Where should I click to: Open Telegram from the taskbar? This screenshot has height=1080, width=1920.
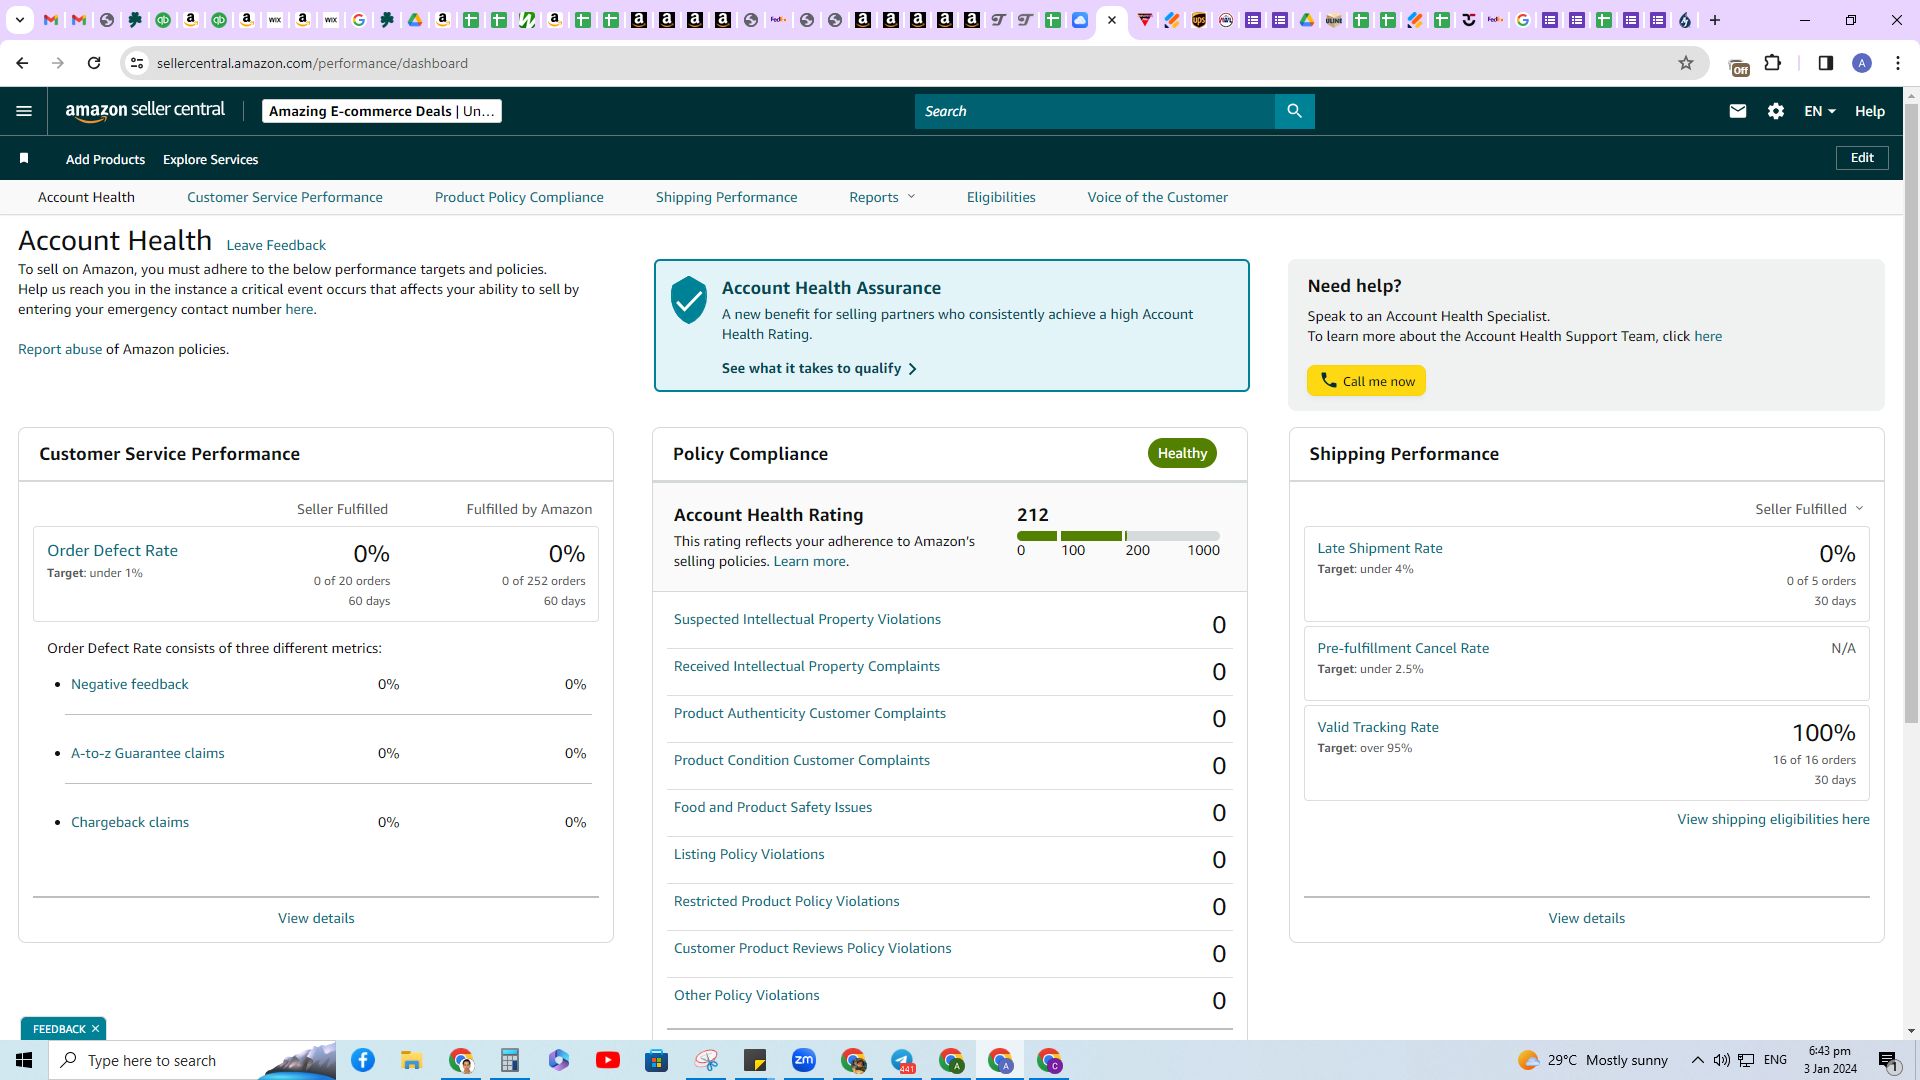(902, 1060)
